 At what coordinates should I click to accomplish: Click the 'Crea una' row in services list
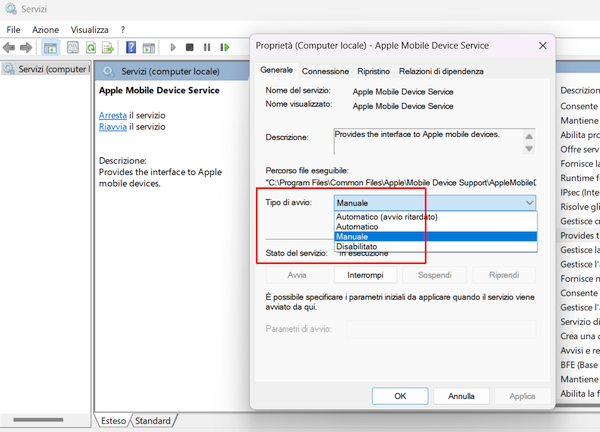[579, 336]
